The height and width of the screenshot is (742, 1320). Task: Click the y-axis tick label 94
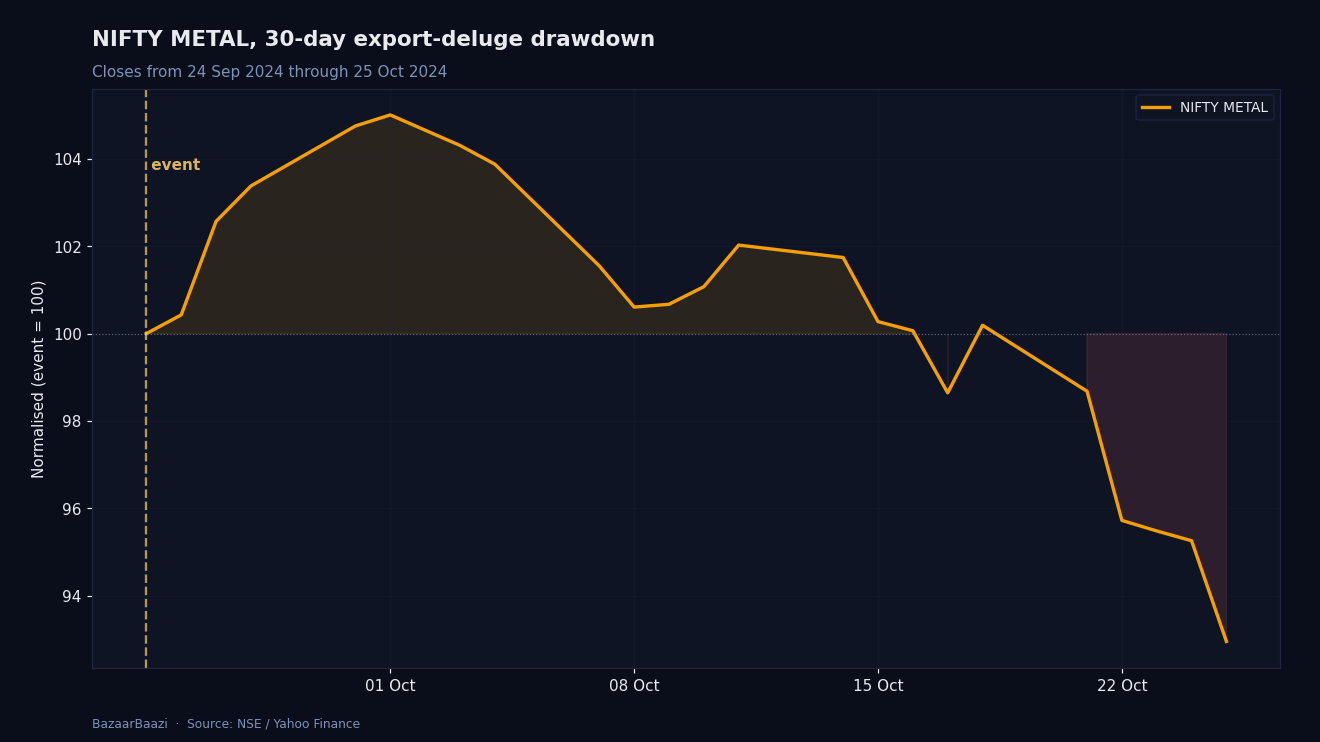click(73, 596)
